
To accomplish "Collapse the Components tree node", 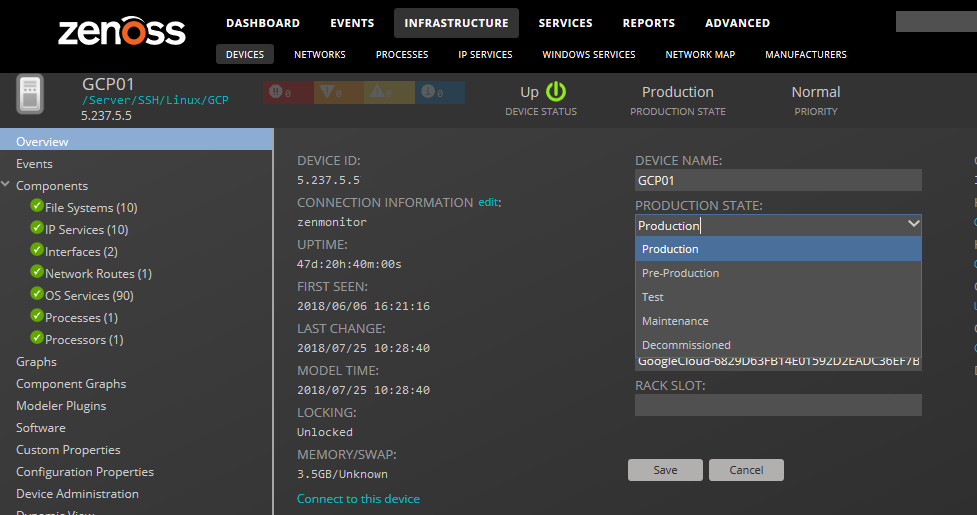I will click(6, 184).
